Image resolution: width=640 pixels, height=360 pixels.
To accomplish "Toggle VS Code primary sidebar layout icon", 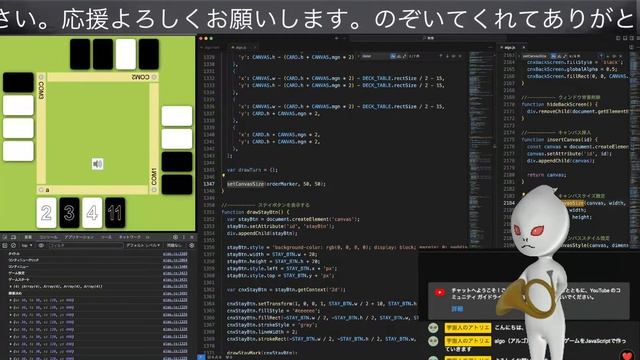I will pos(618,38).
